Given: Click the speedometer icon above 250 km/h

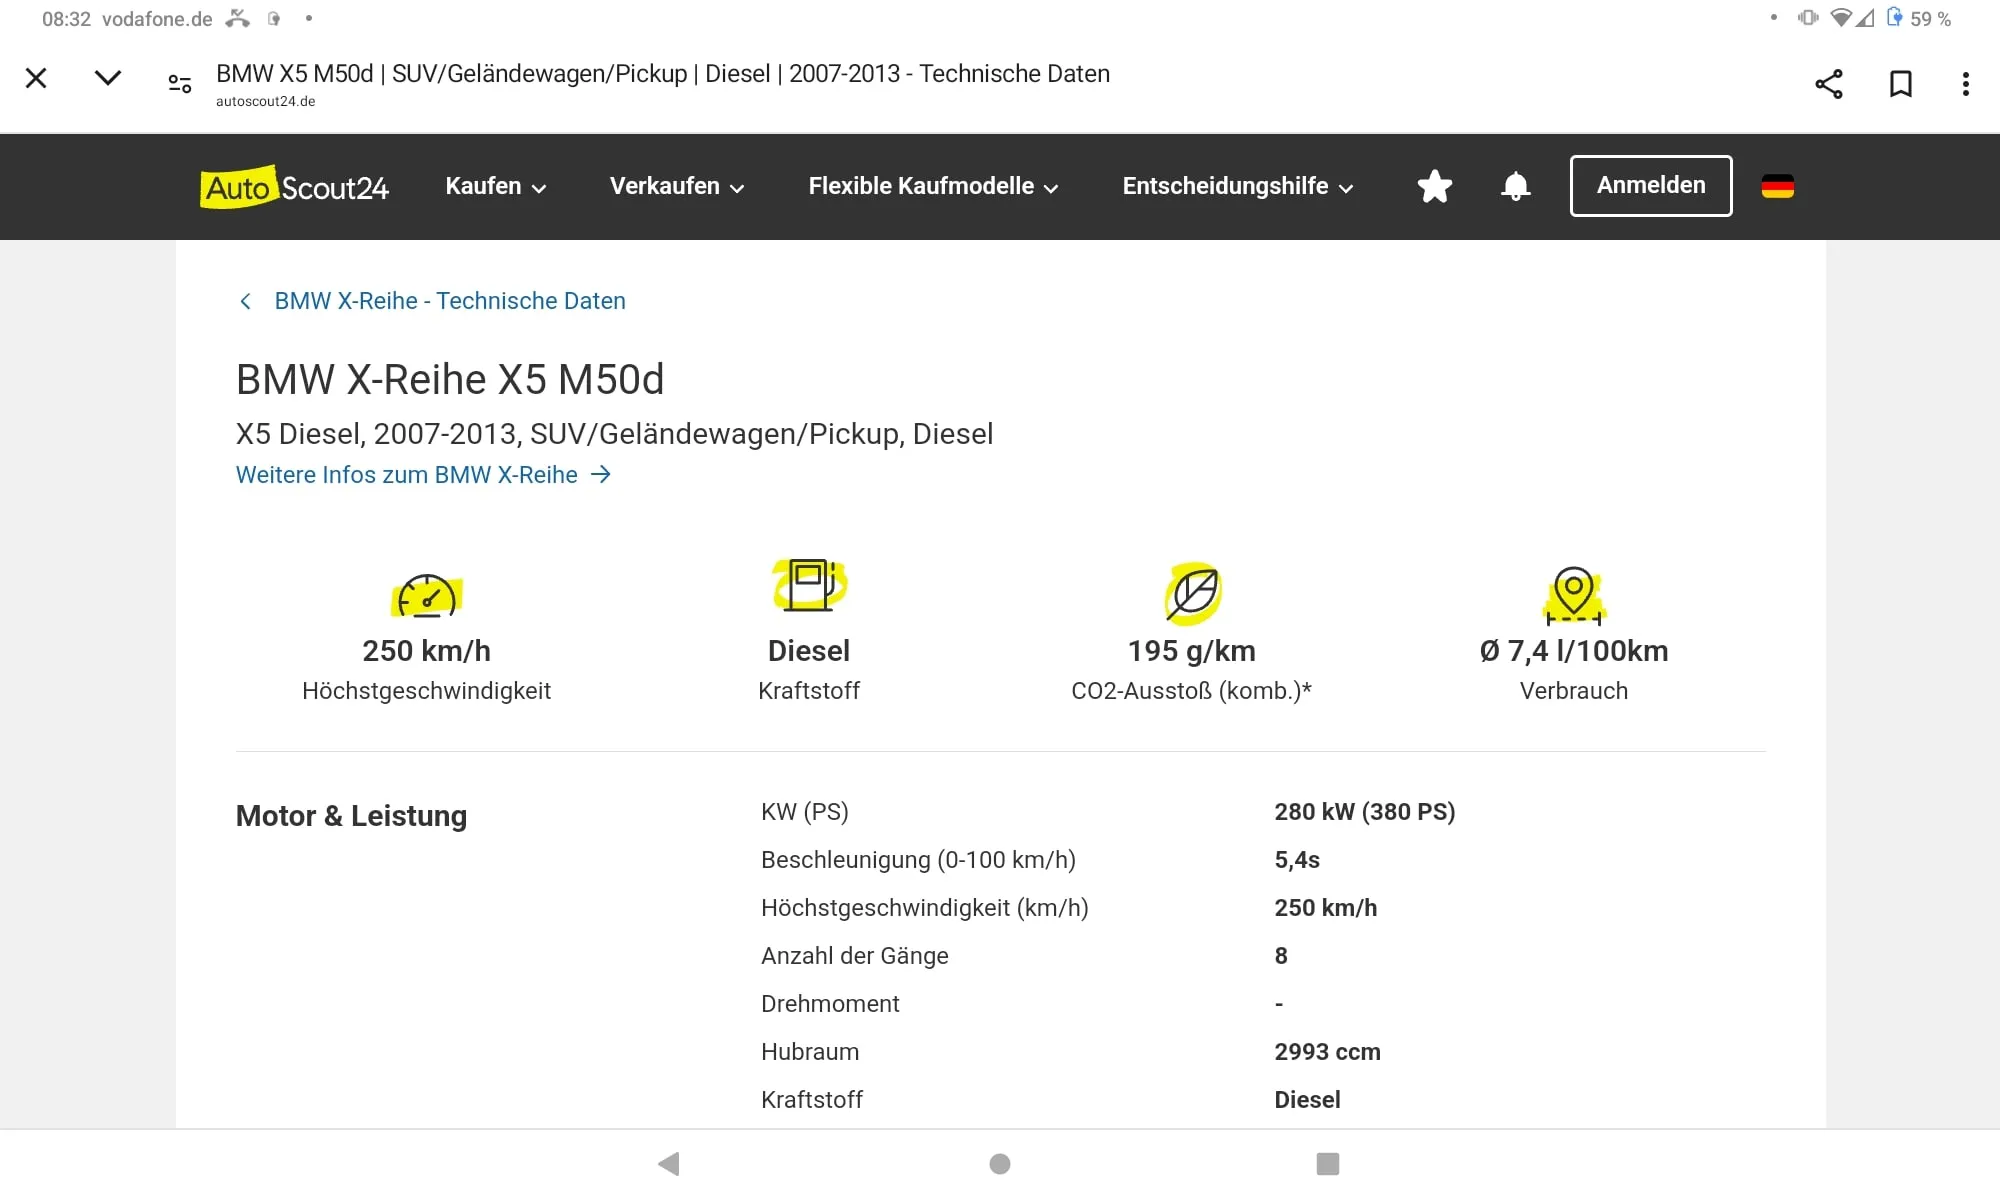Looking at the screenshot, I should pyautogui.click(x=427, y=596).
